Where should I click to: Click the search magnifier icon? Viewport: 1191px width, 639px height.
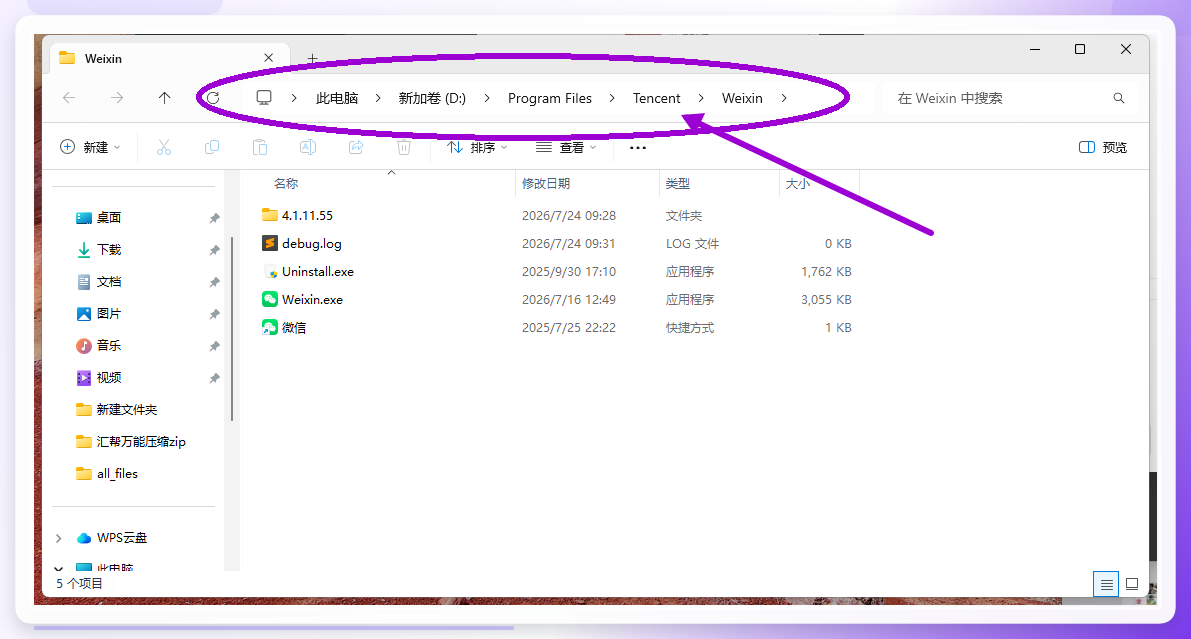coord(1119,98)
